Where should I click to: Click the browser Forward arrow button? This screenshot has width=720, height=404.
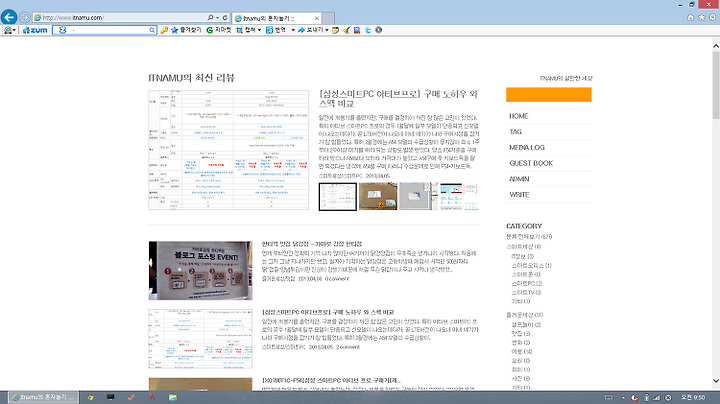click(x=24, y=17)
